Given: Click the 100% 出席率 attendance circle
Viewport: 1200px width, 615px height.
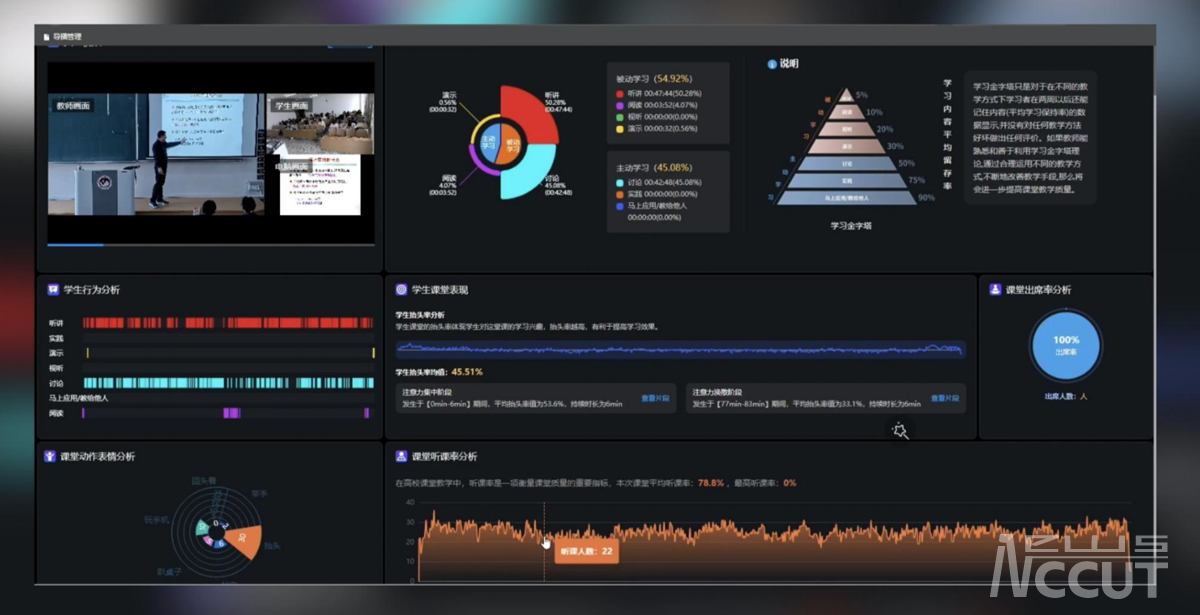Looking at the screenshot, I should tap(1065, 345).
